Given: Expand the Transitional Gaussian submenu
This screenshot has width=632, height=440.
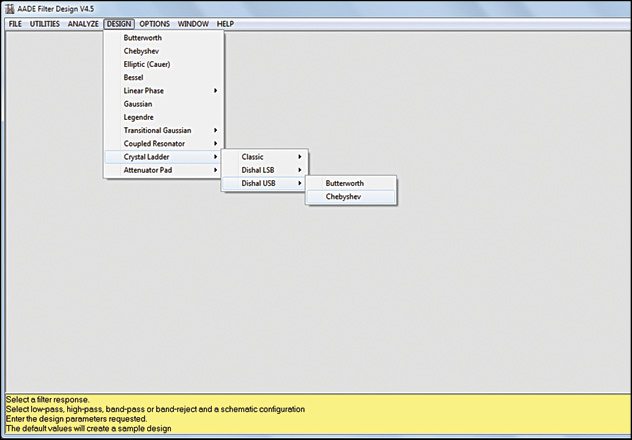Looking at the screenshot, I should click(x=158, y=130).
